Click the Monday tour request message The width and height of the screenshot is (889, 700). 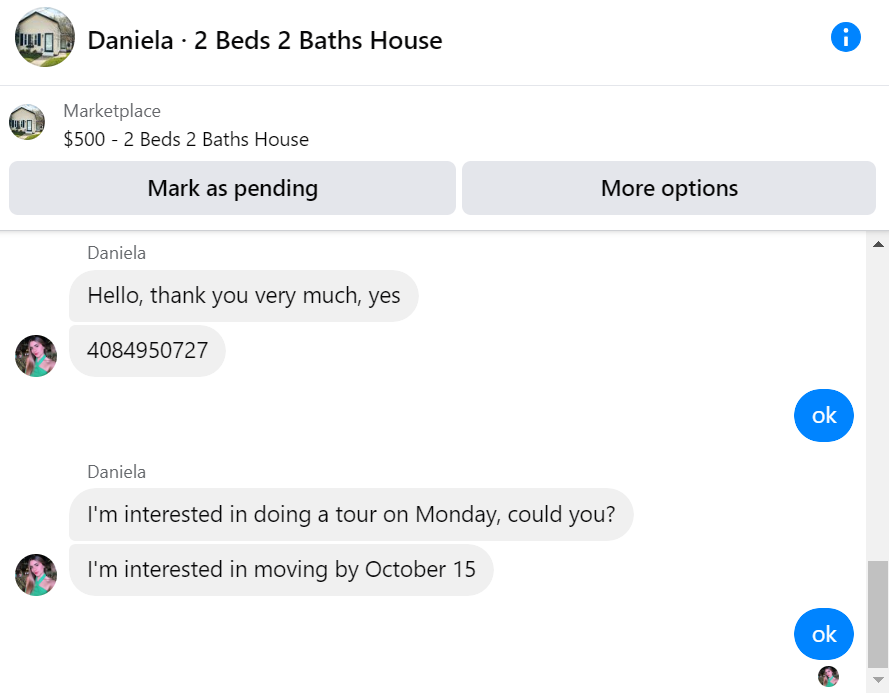pos(350,515)
